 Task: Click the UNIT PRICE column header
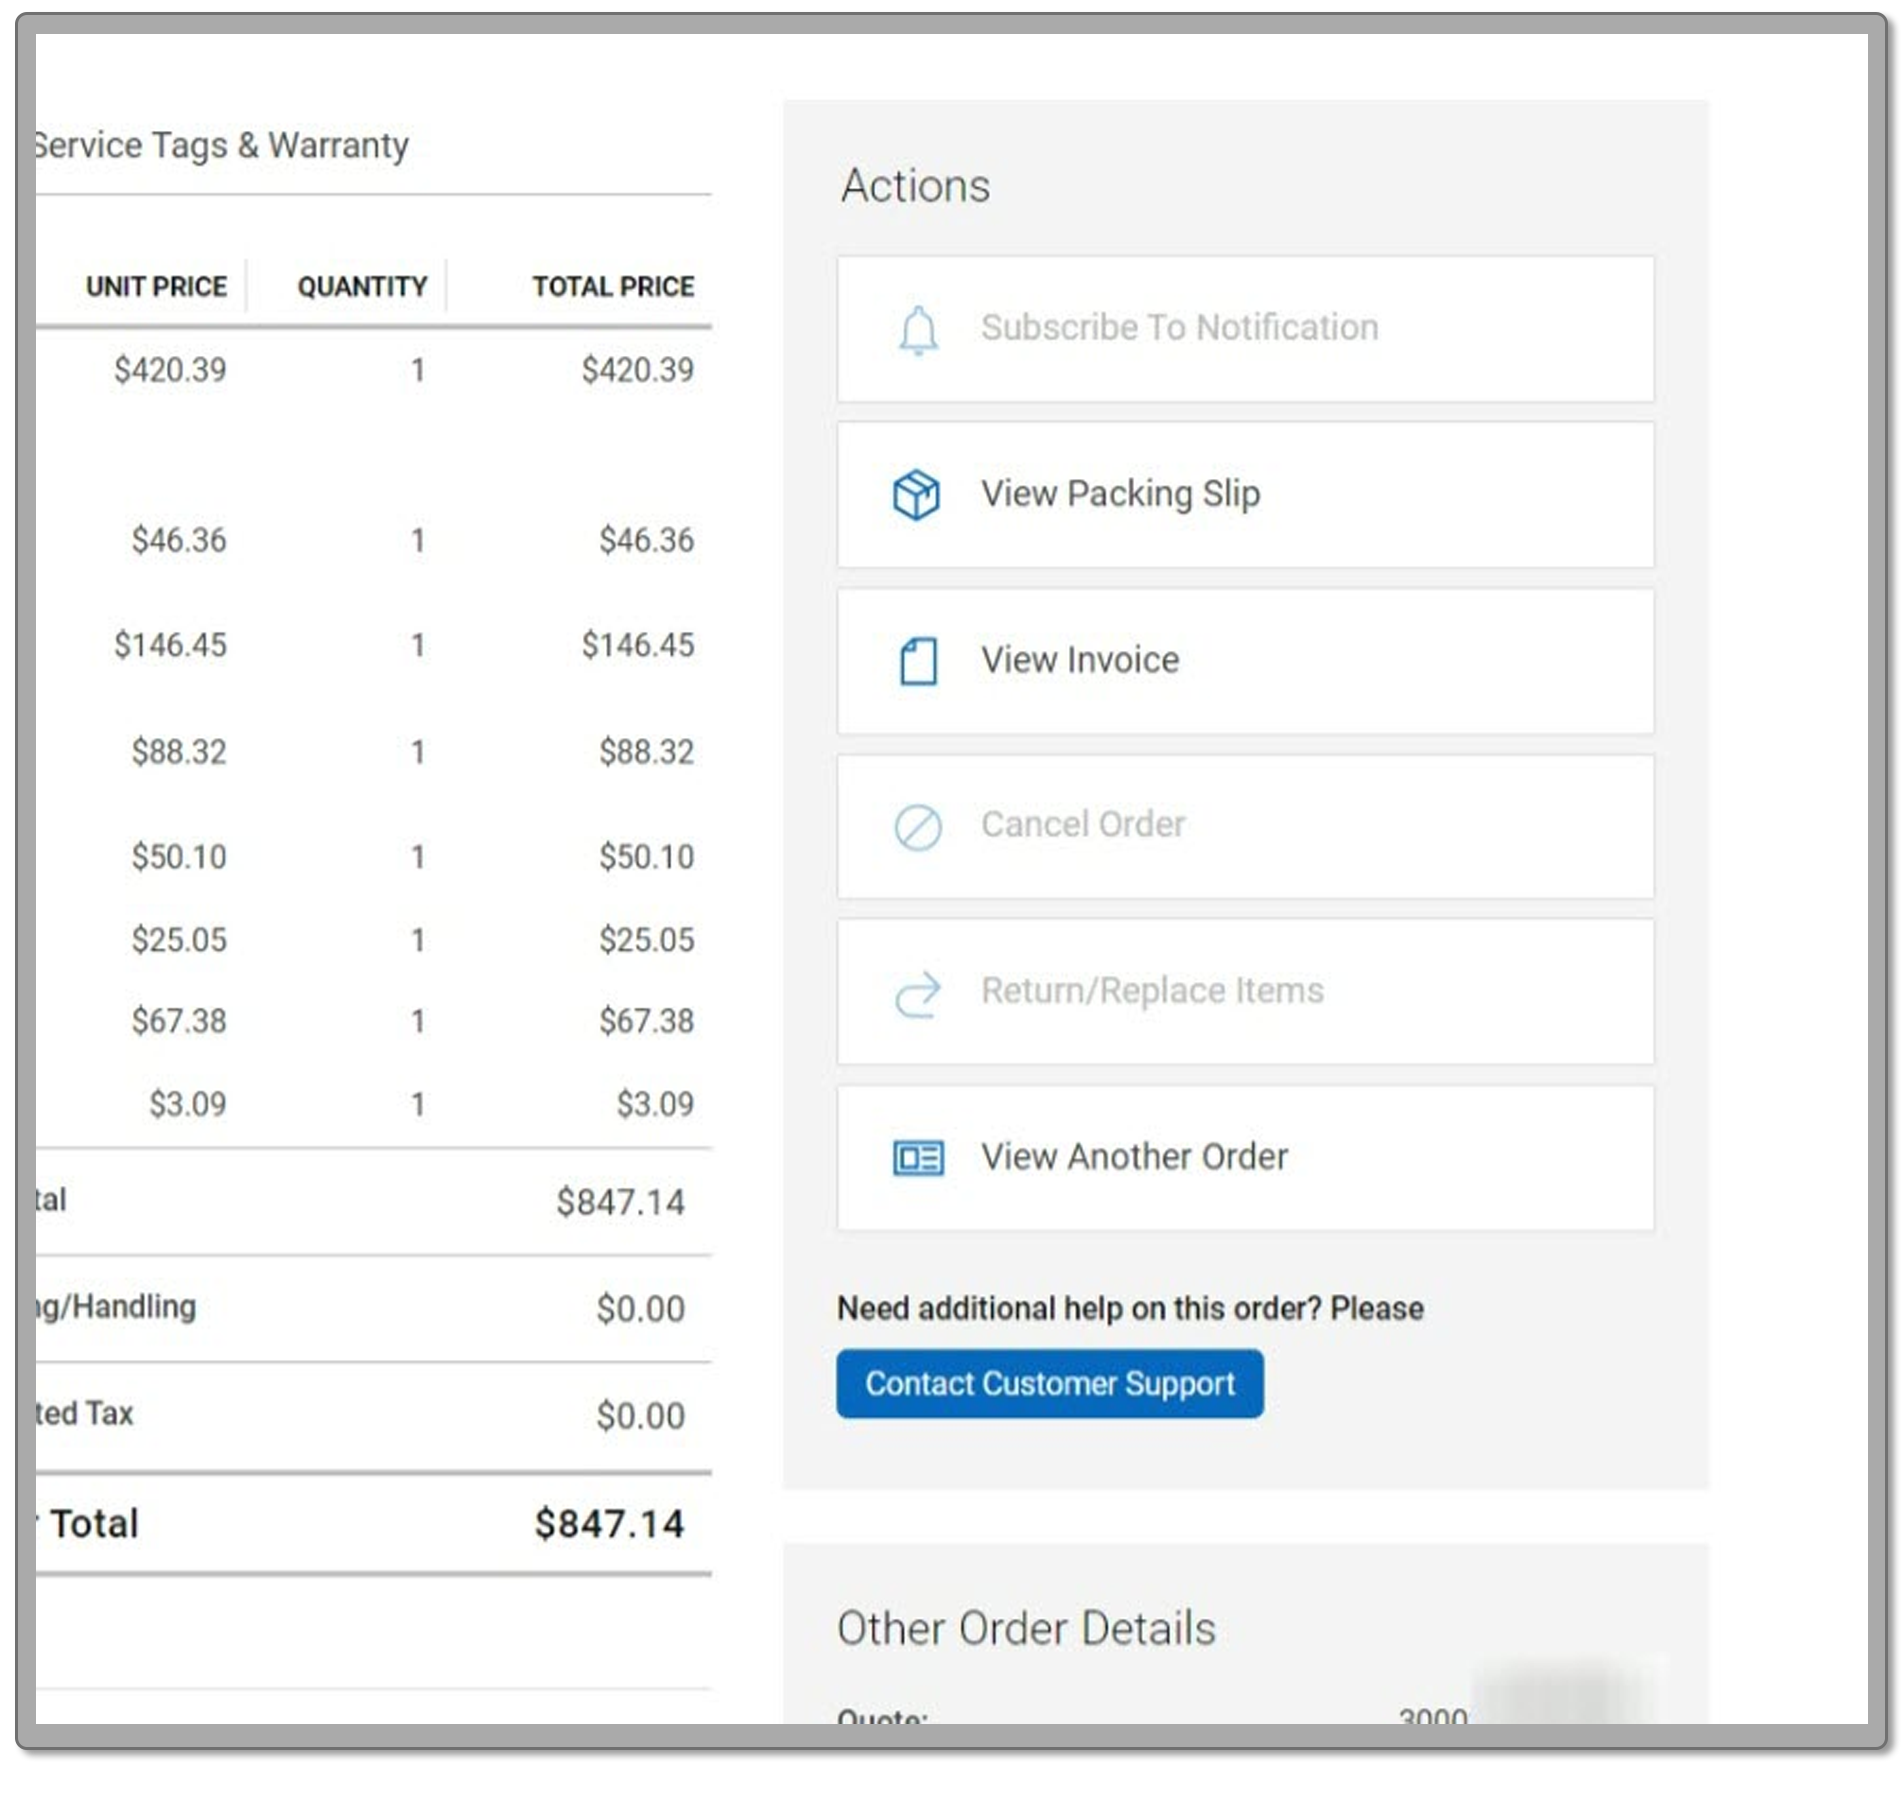tap(156, 286)
